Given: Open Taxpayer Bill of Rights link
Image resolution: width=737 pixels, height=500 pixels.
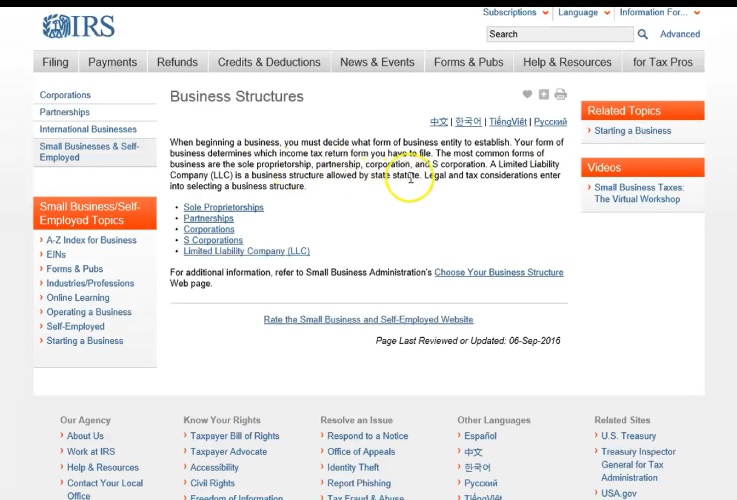Looking at the screenshot, I should 235,436.
